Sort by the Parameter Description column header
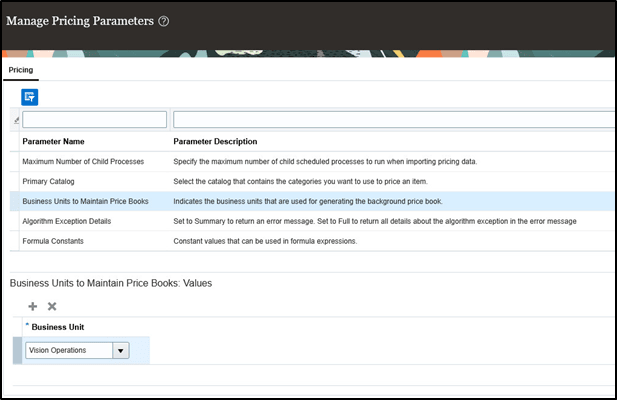 [x=215, y=142]
